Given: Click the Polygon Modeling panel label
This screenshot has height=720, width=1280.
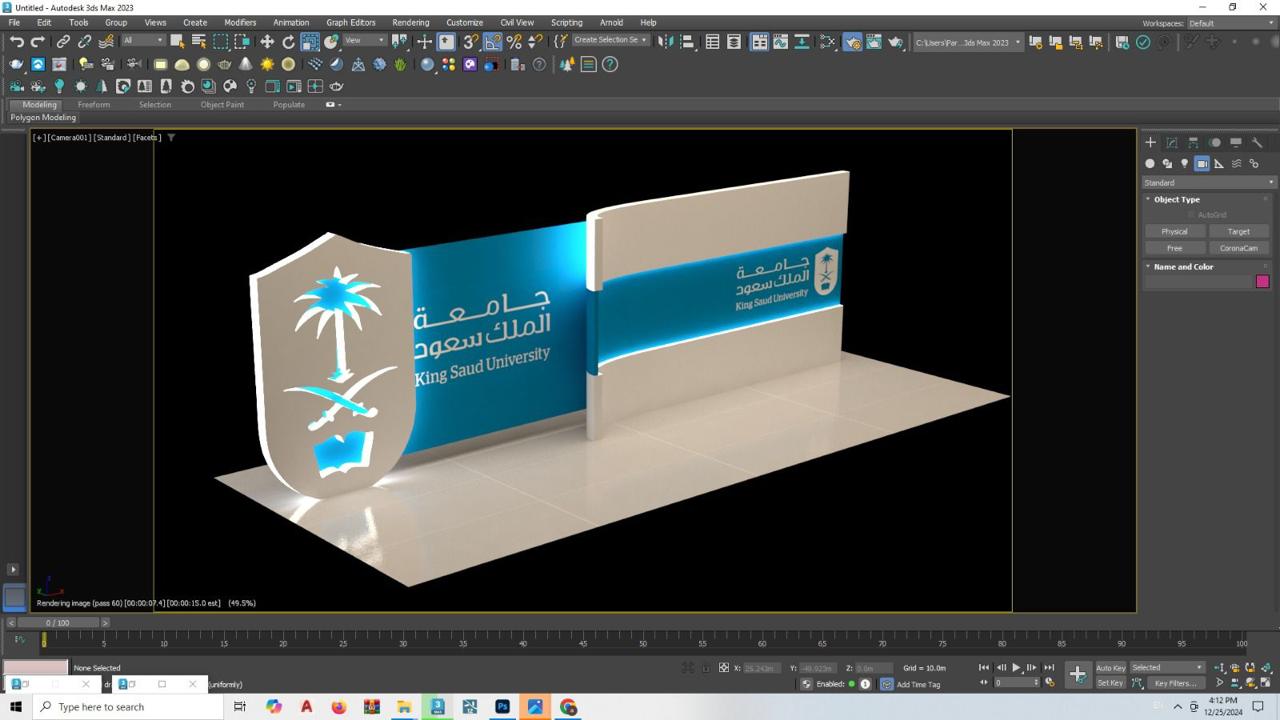Looking at the screenshot, I should 43,118.
